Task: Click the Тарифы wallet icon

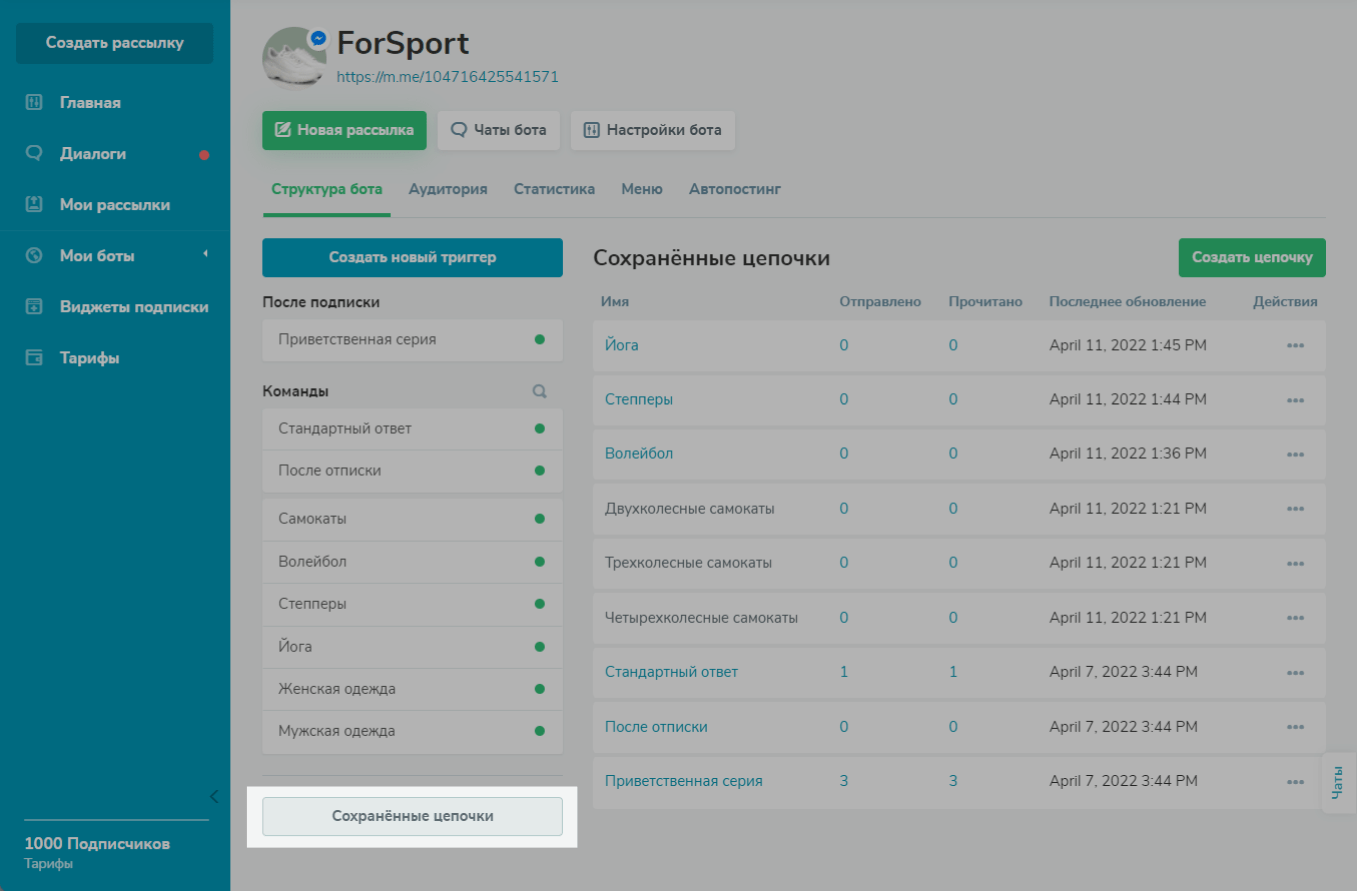Action: 34,357
